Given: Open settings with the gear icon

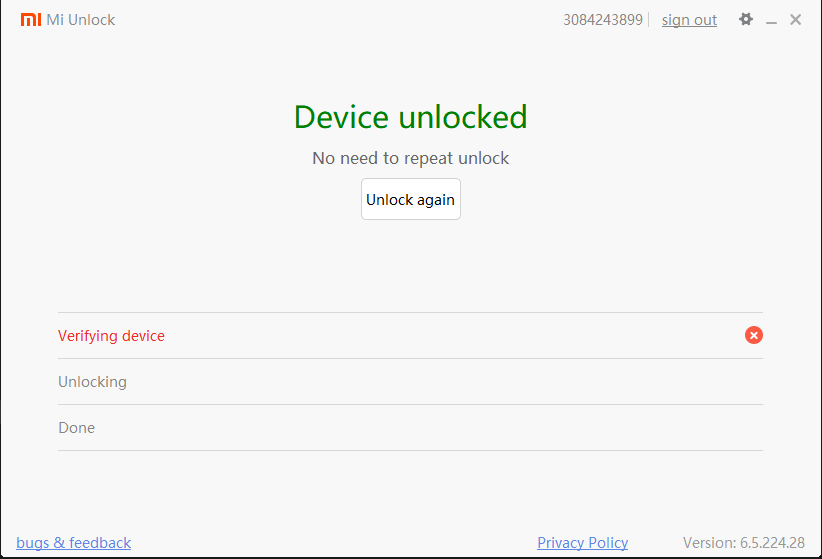Looking at the screenshot, I should point(746,19).
